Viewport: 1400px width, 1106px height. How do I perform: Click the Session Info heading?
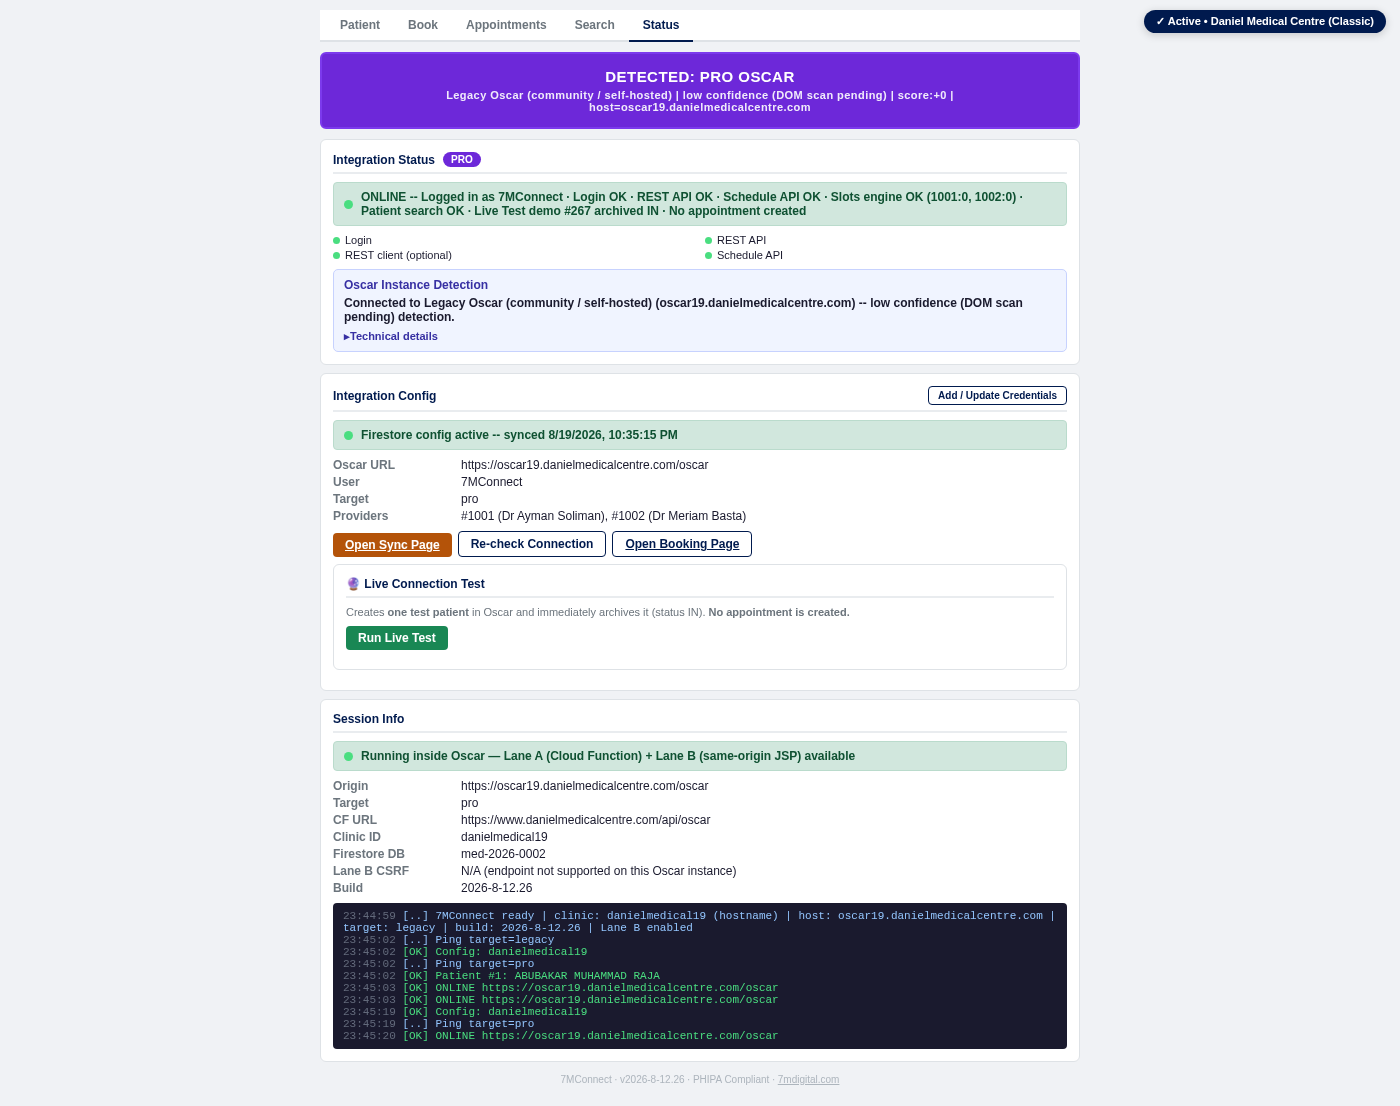pyautogui.click(x=368, y=719)
